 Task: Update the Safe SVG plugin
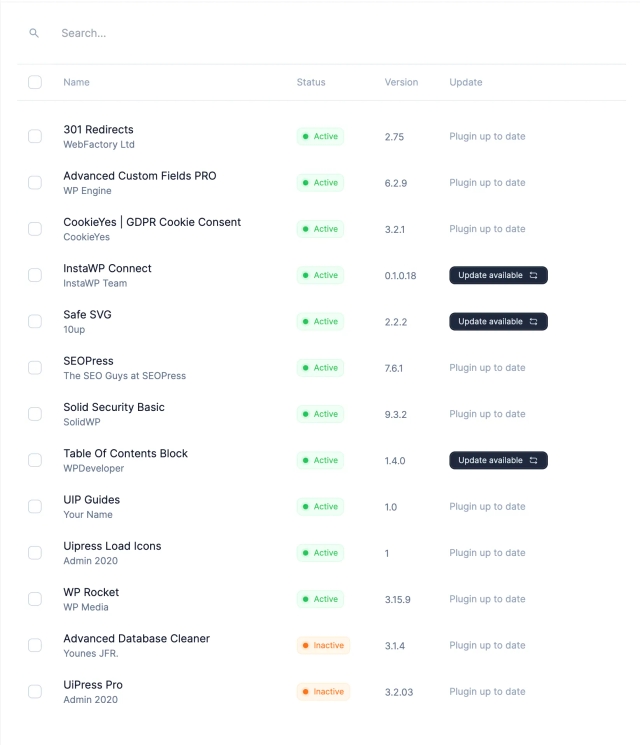click(491, 321)
